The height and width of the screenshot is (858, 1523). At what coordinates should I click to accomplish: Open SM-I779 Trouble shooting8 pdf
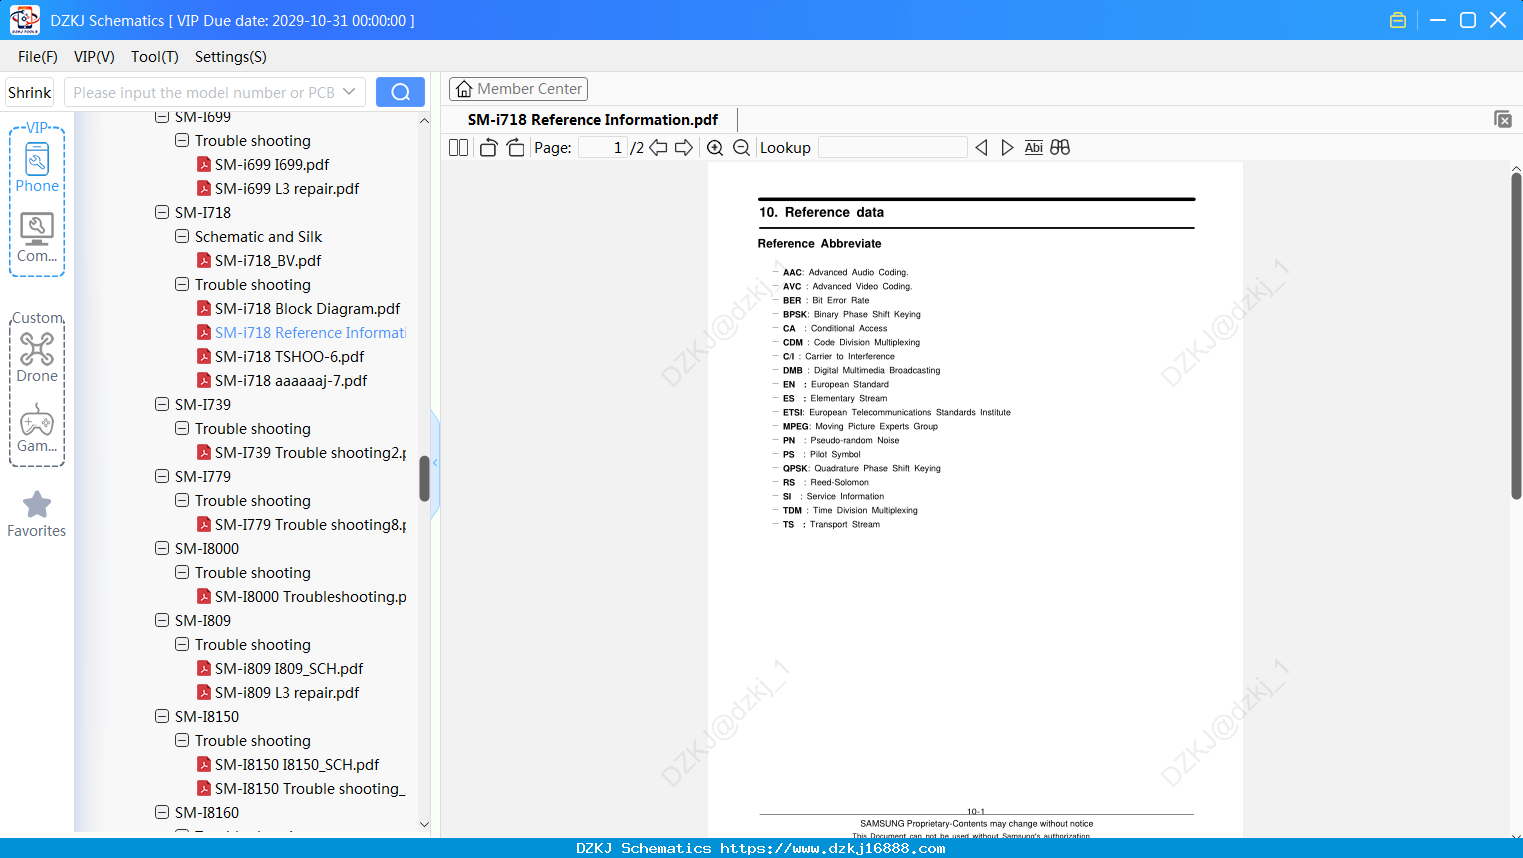pyautogui.click(x=301, y=525)
